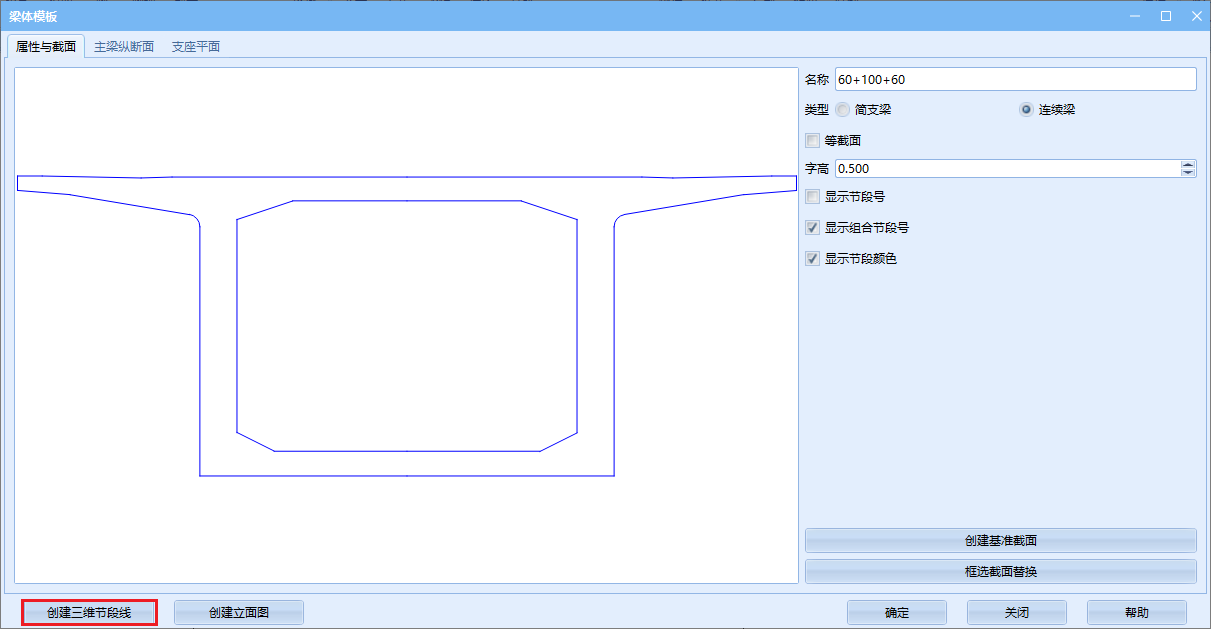Image resolution: width=1211 pixels, height=629 pixels.
Task: Open the 主梁纵断面 tab
Action: (x=124, y=47)
